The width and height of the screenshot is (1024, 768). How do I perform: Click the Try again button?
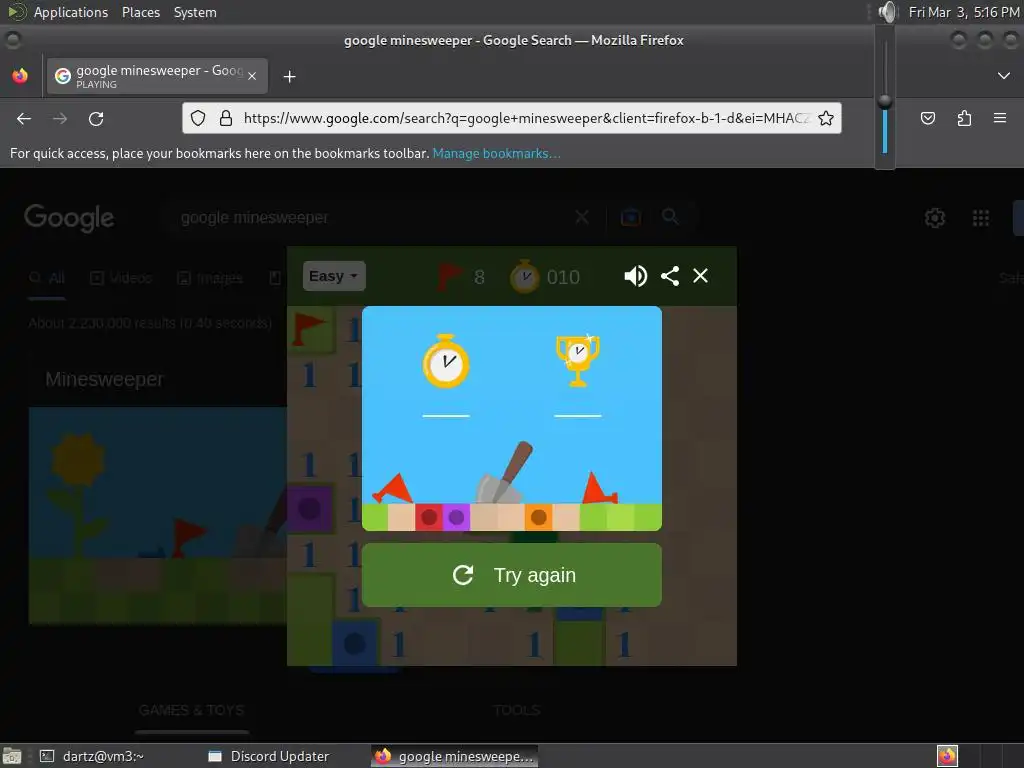pyautogui.click(x=511, y=575)
